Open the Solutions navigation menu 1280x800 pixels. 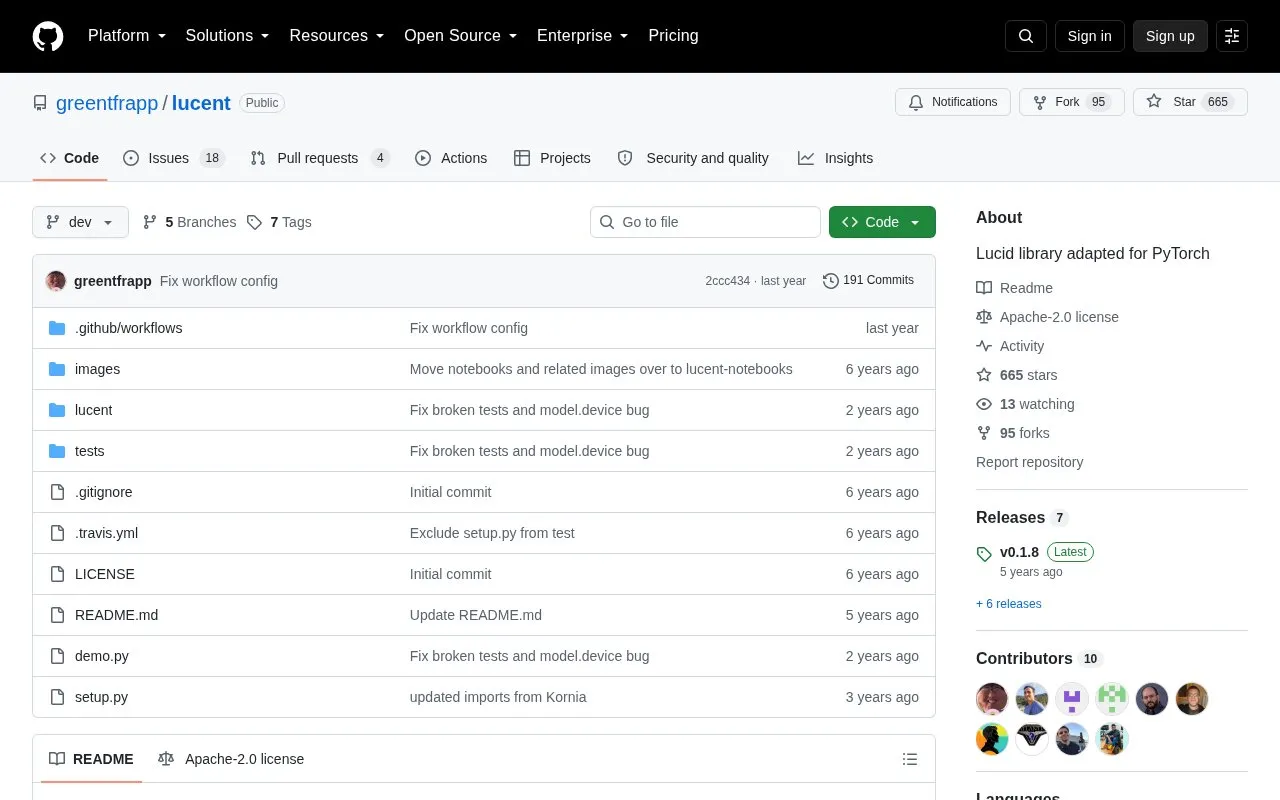point(228,36)
